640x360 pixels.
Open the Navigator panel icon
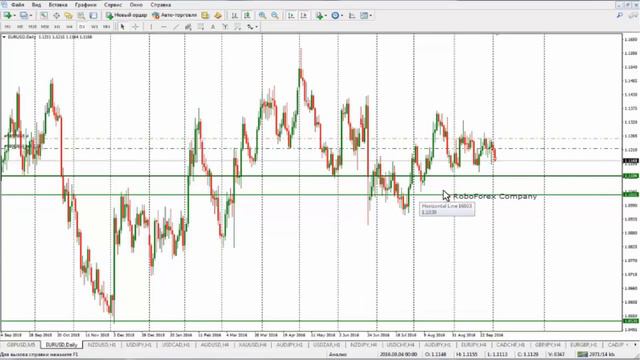[x=69, y=16]
